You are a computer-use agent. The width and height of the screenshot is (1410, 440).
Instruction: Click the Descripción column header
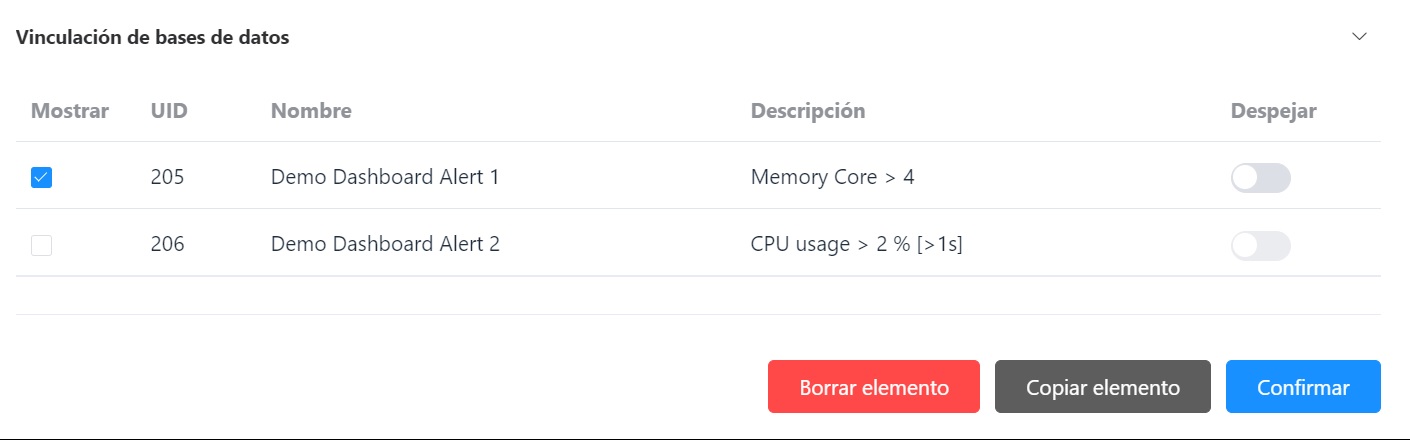(808, 111)
